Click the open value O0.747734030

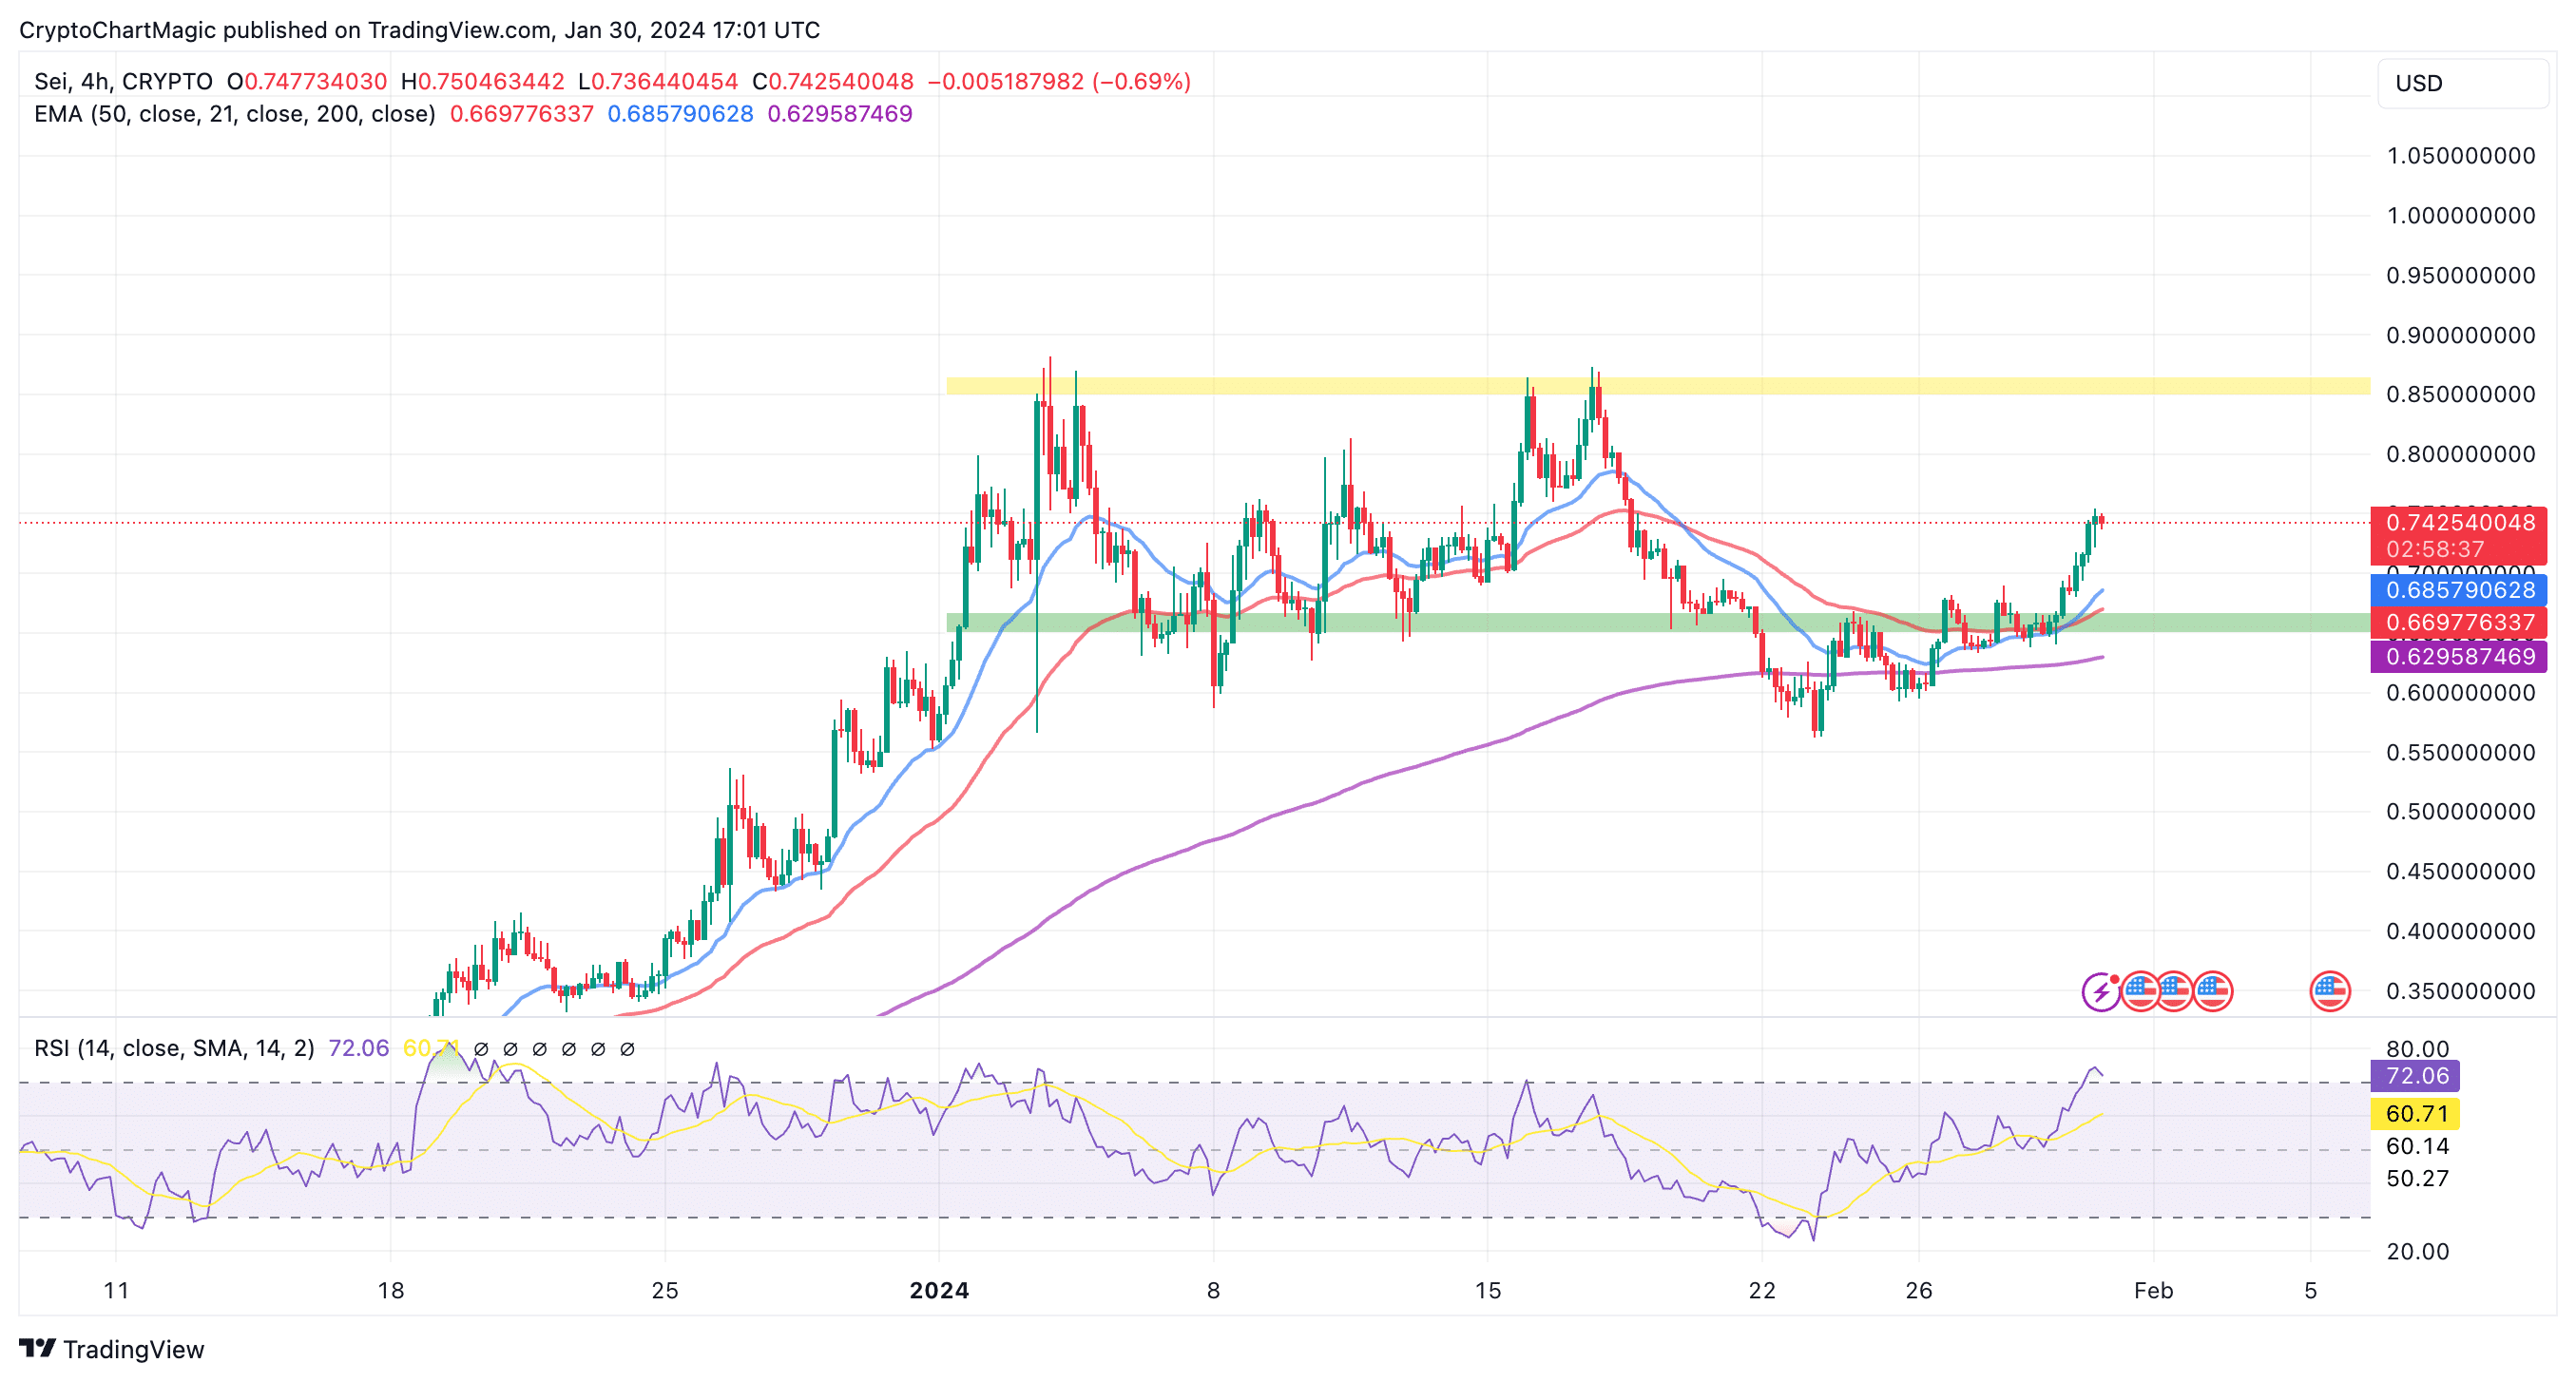pos(307,82)
